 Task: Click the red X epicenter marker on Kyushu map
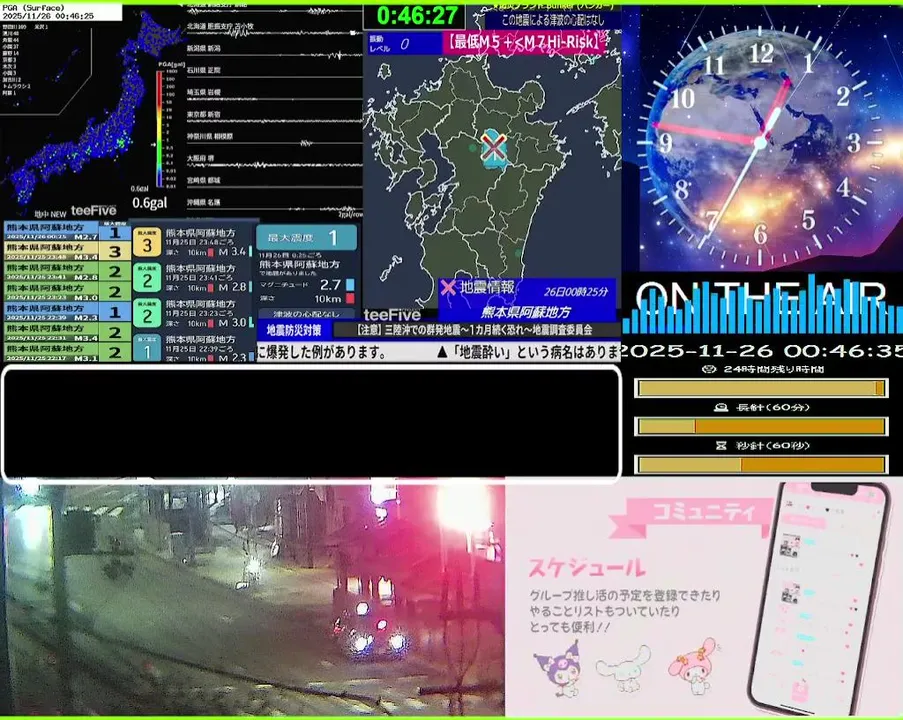(x=494, y=147)
